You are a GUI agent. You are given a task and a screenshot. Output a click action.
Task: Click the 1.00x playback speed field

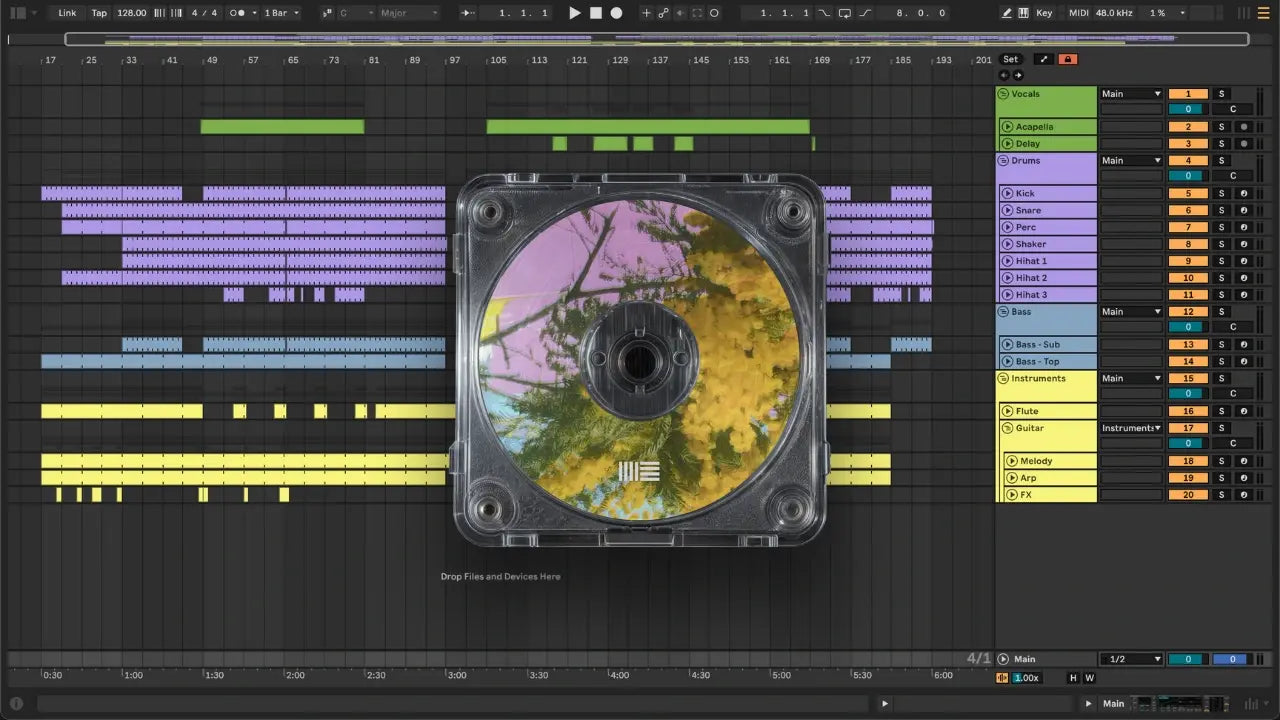pyautogui.click(x=1026, y=678)
